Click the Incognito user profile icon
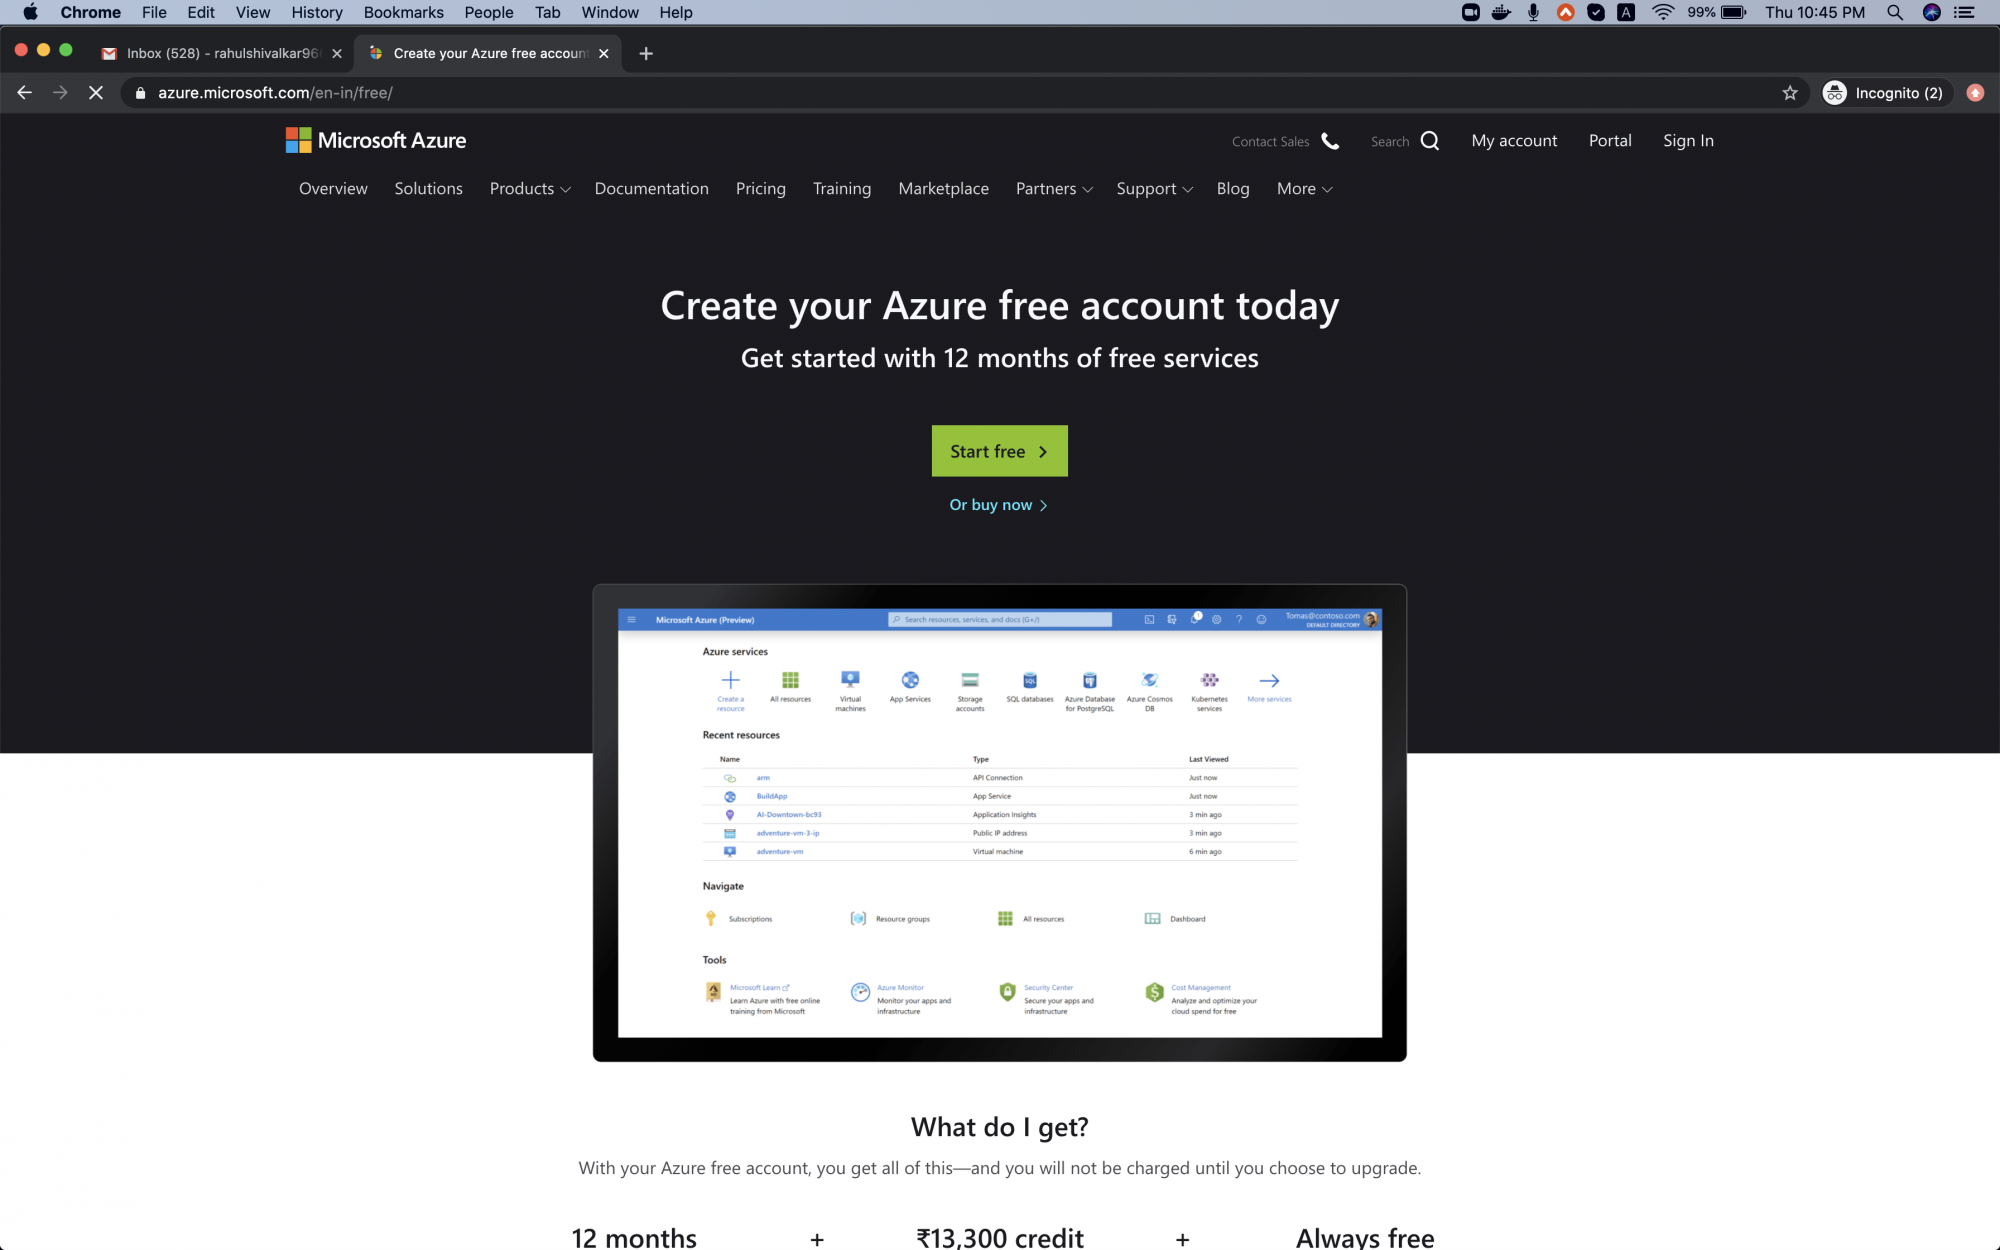 click(1836, 91)
